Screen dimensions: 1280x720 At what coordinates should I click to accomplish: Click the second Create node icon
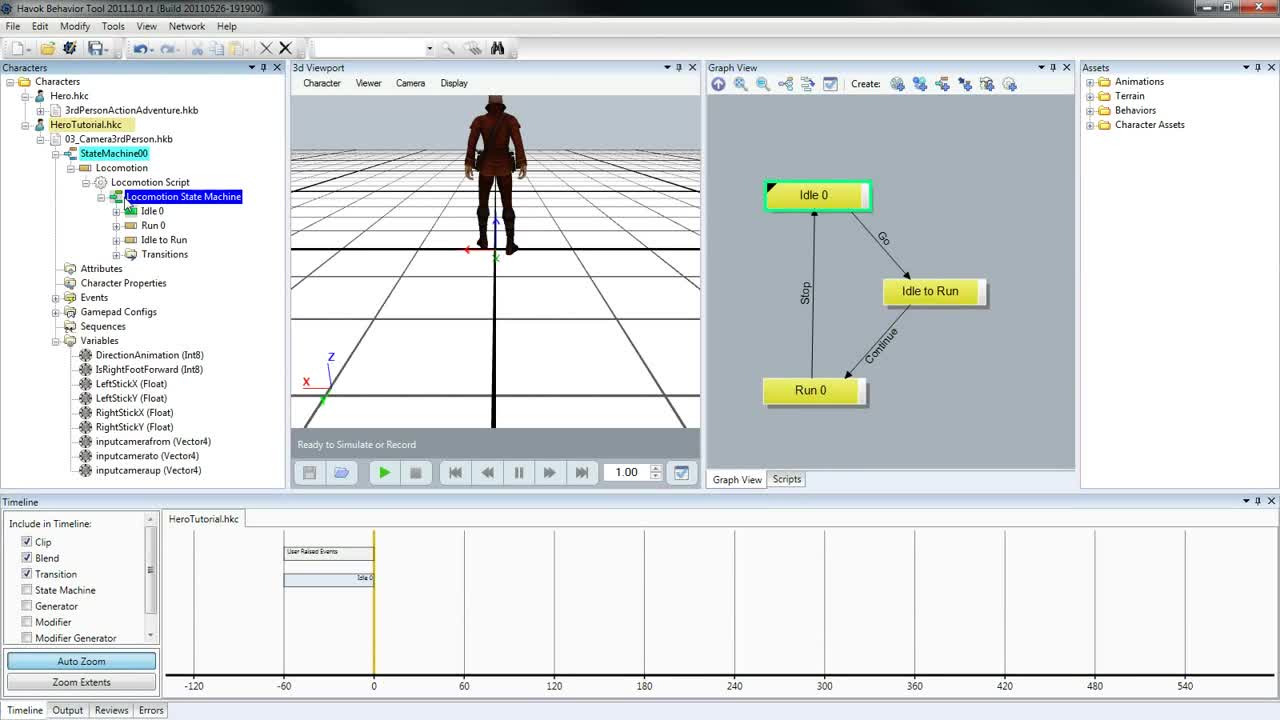920,84
